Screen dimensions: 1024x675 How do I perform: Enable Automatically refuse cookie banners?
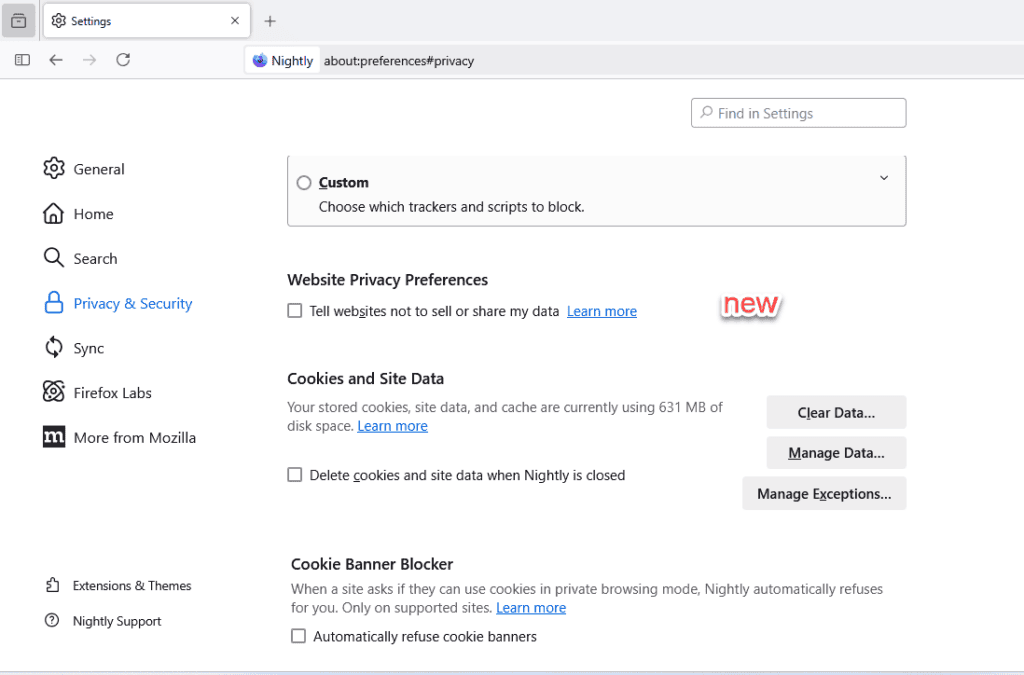click(298, 636)
